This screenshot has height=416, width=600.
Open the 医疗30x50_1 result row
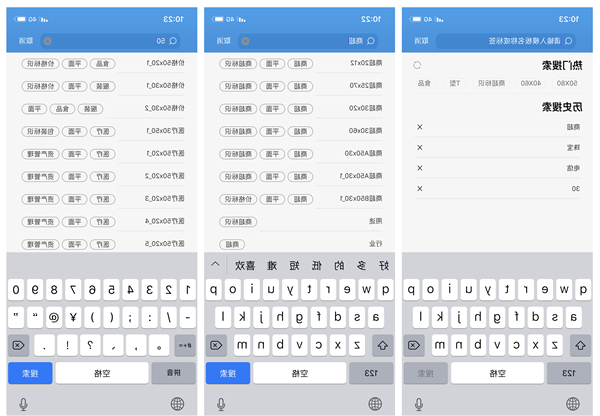coord(102,131)
